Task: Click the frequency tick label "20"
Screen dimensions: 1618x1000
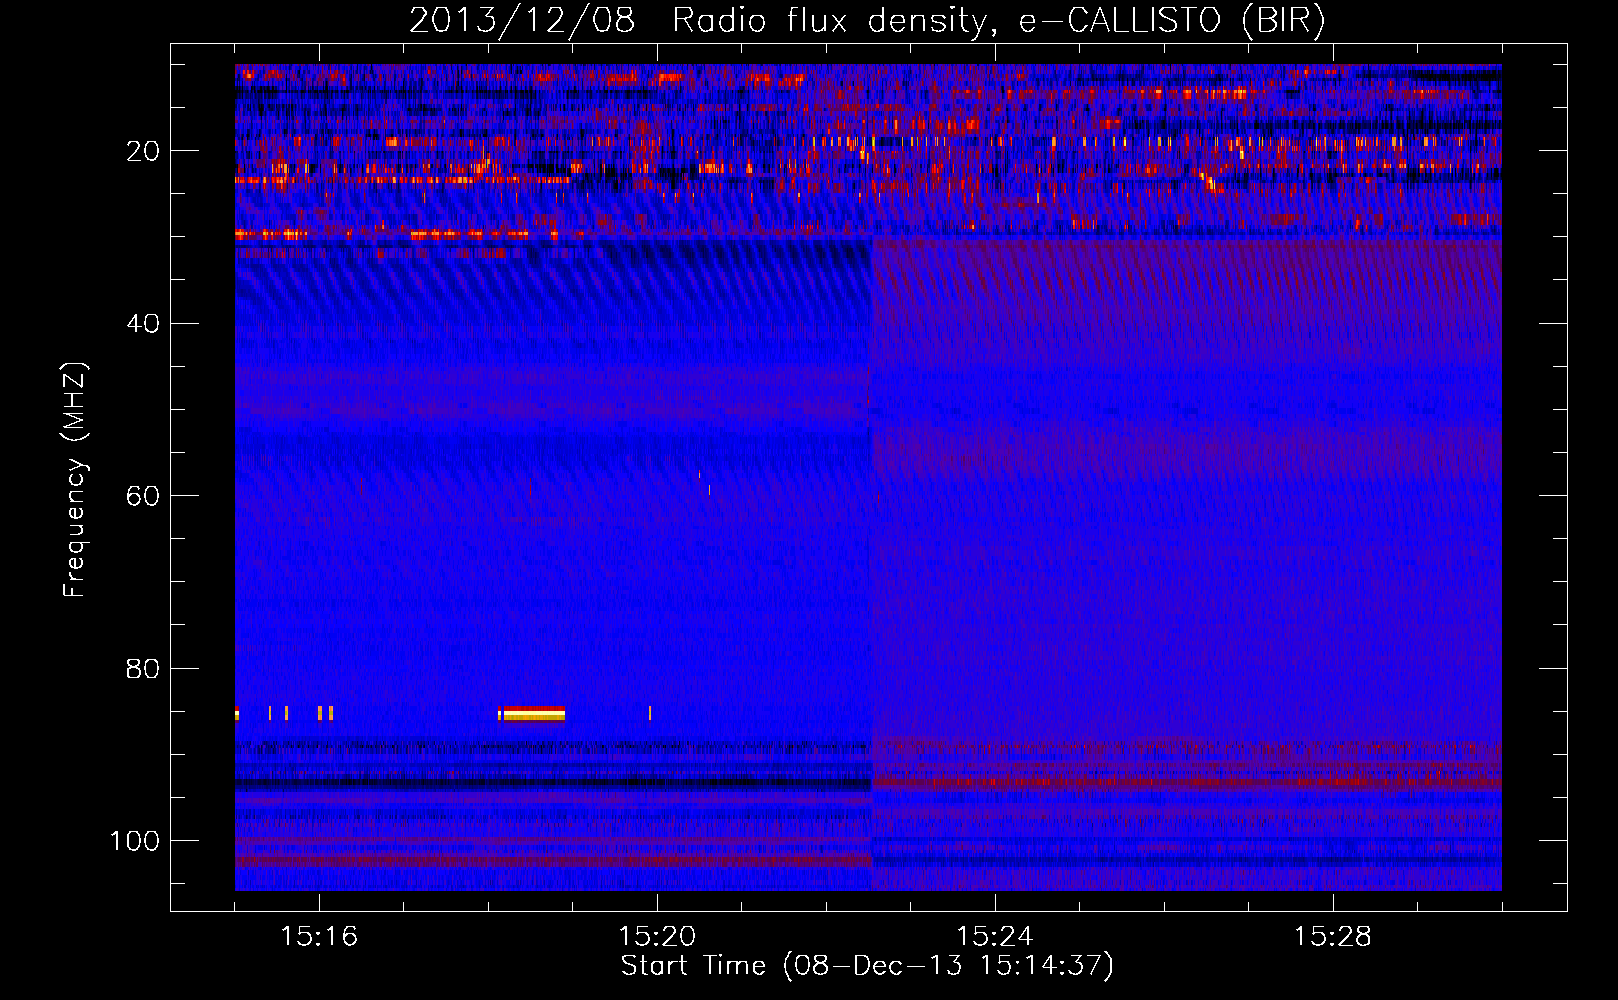Action: (x=144, y=151)
